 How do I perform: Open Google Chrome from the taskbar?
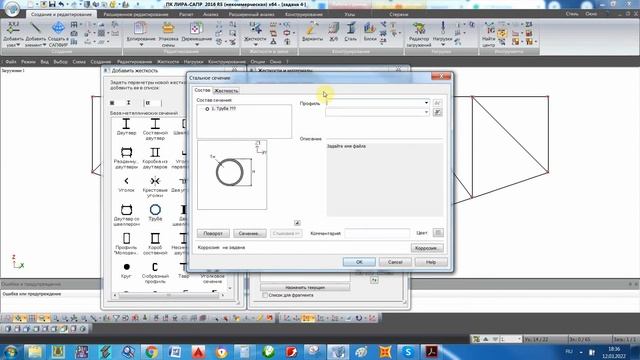[151, 352]
